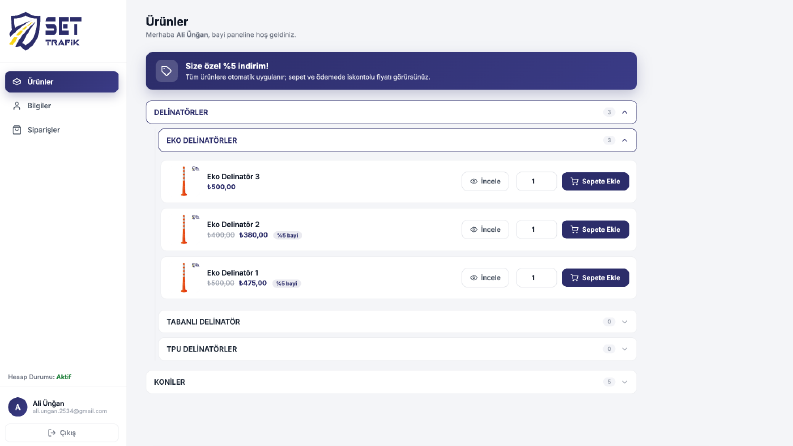The height and width of the screenshot is (446, 793).
Task: Click quantity field for Eko Delinatör 3
Action: [536, 181]
